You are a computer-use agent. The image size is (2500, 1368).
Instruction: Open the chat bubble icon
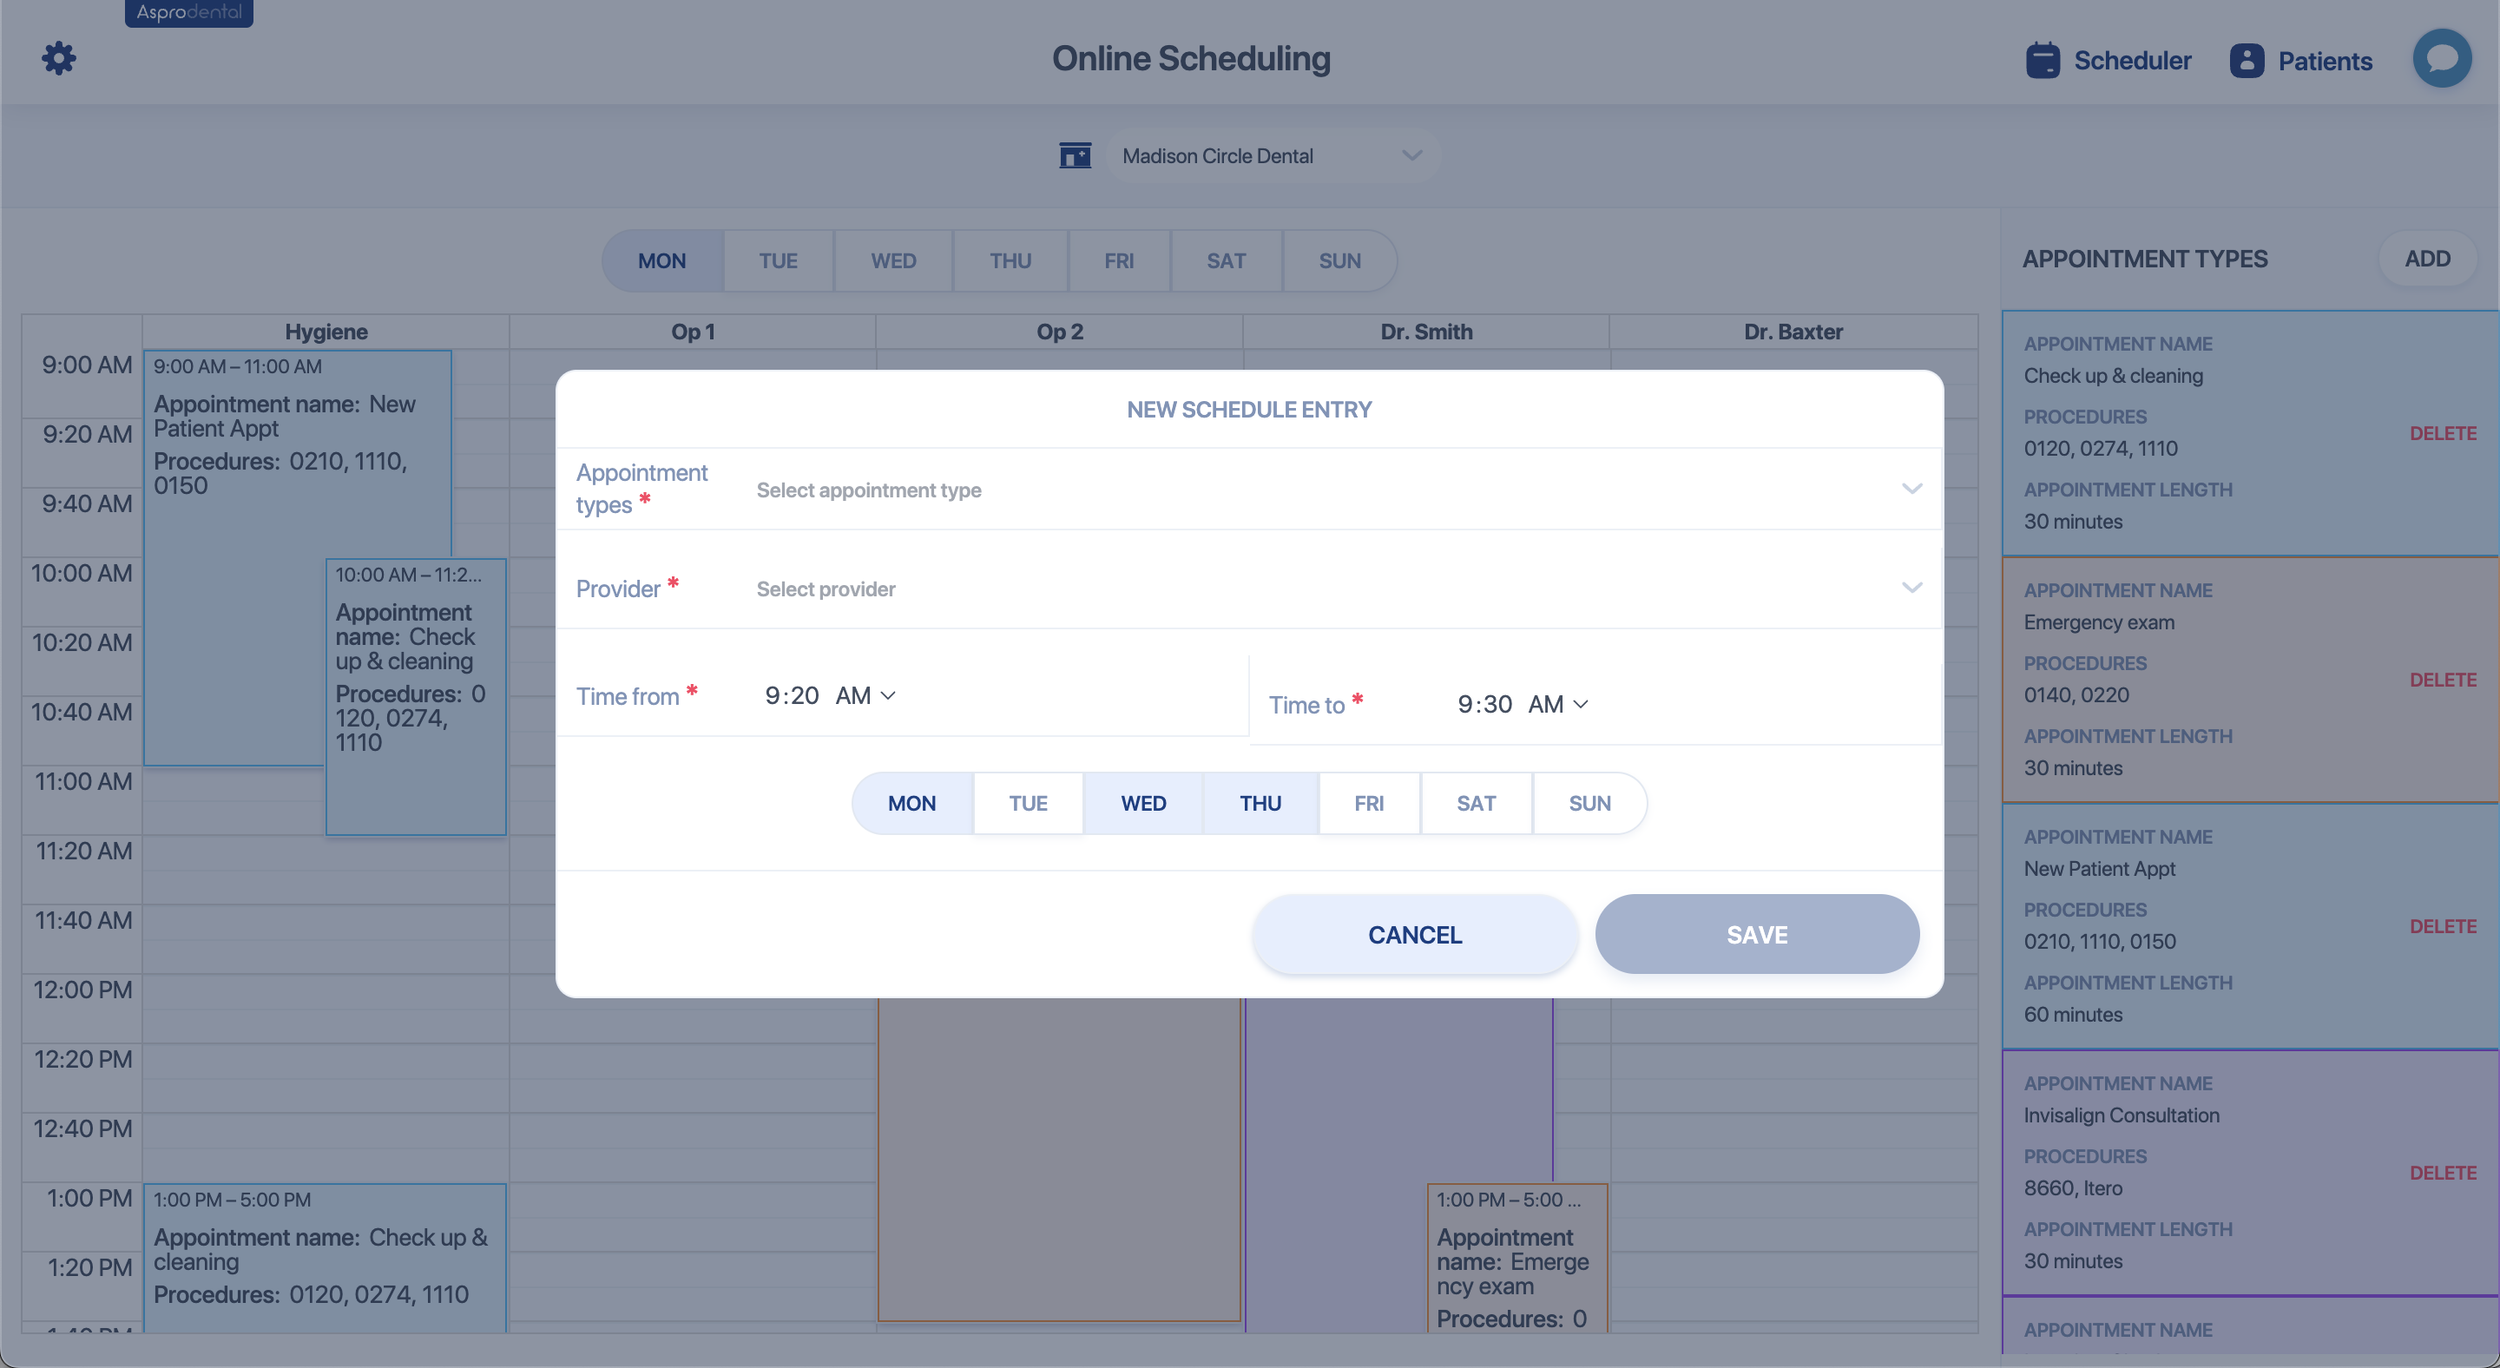pos(2441,58)
